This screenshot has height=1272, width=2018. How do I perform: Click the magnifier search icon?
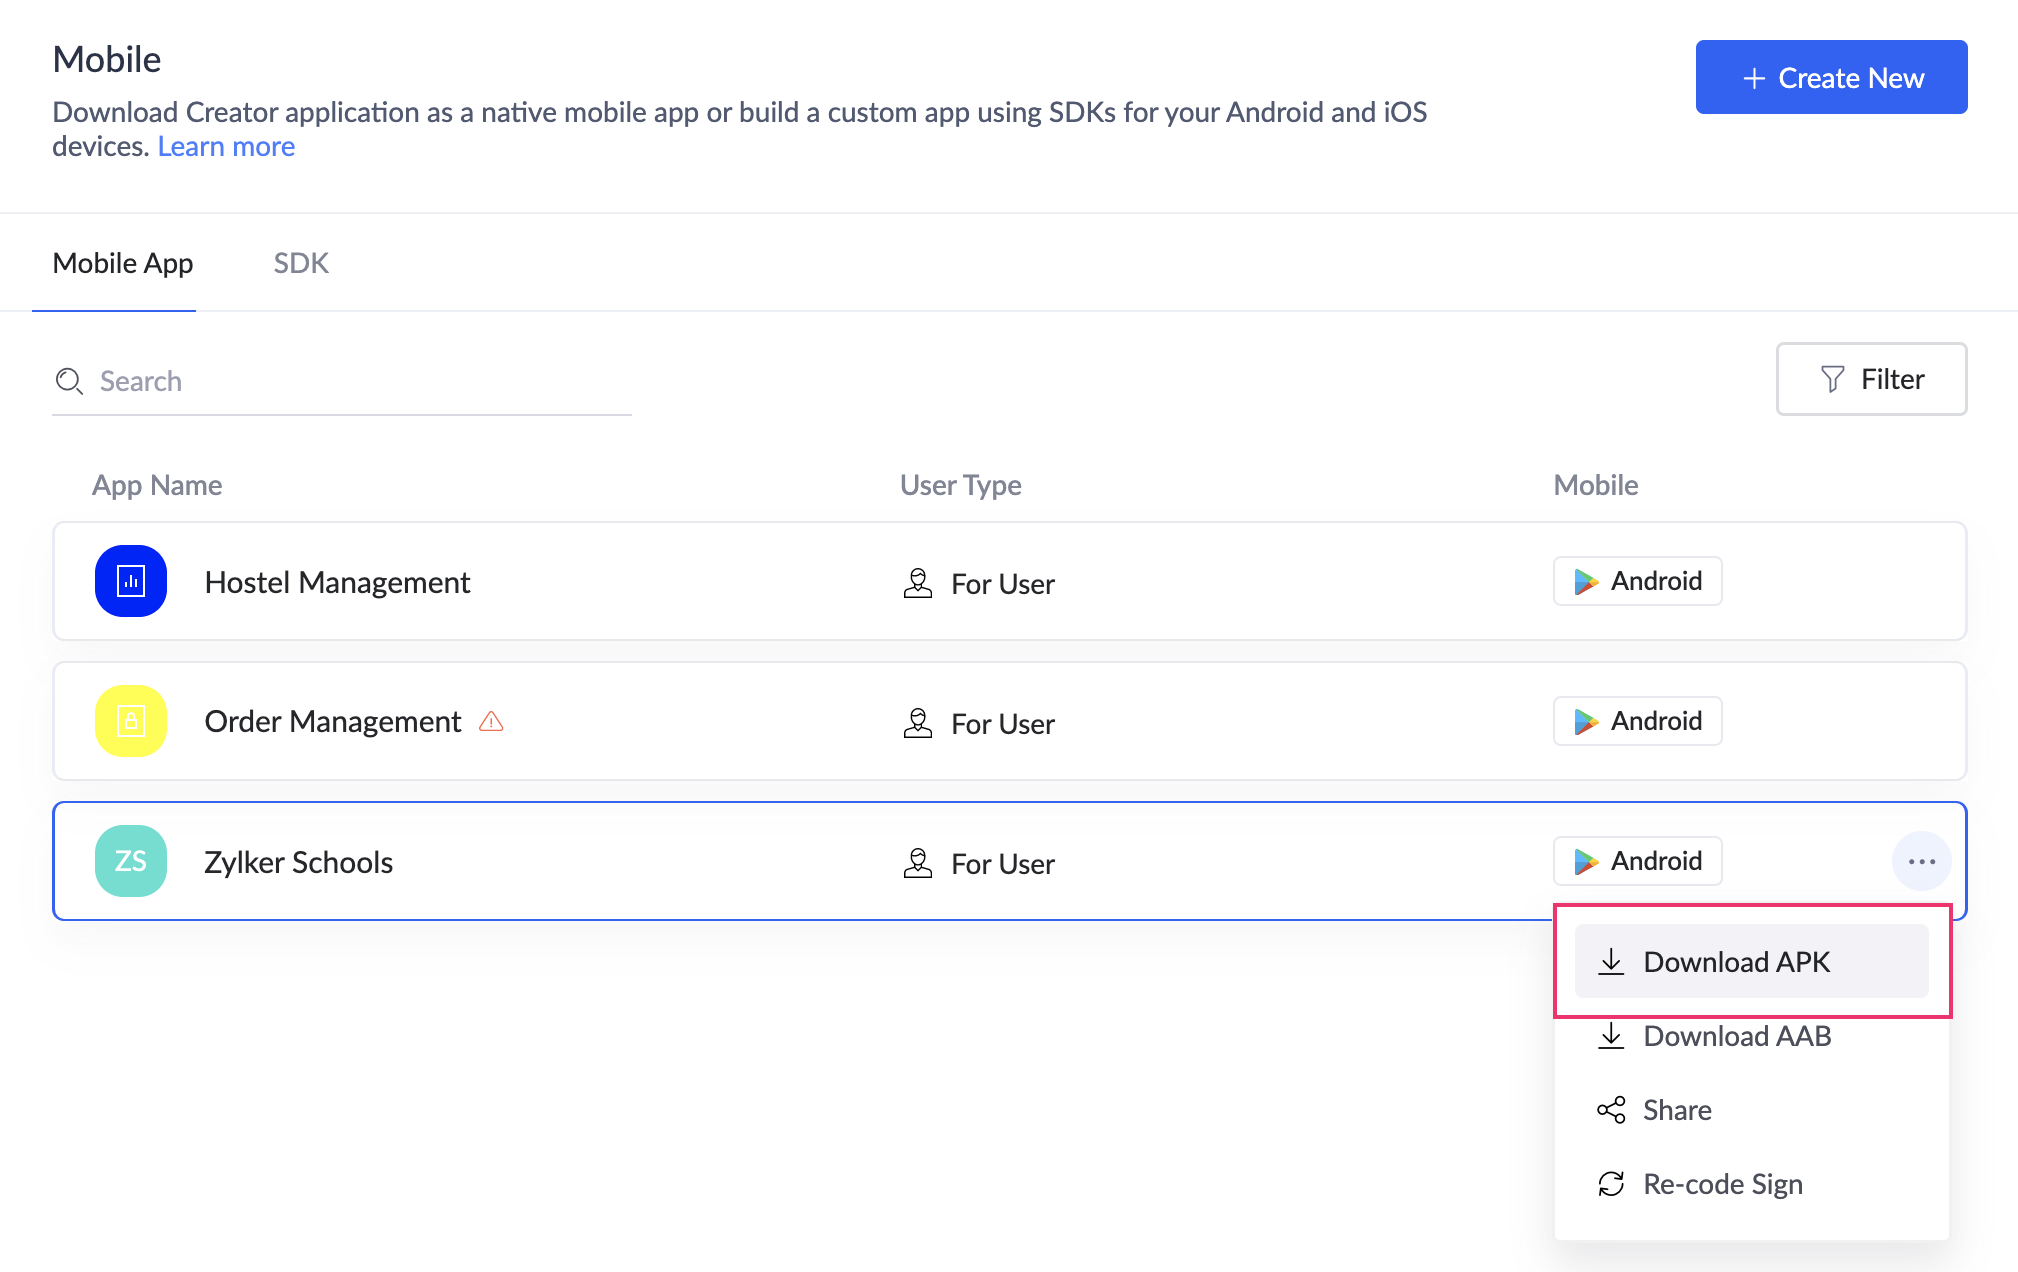69,381
